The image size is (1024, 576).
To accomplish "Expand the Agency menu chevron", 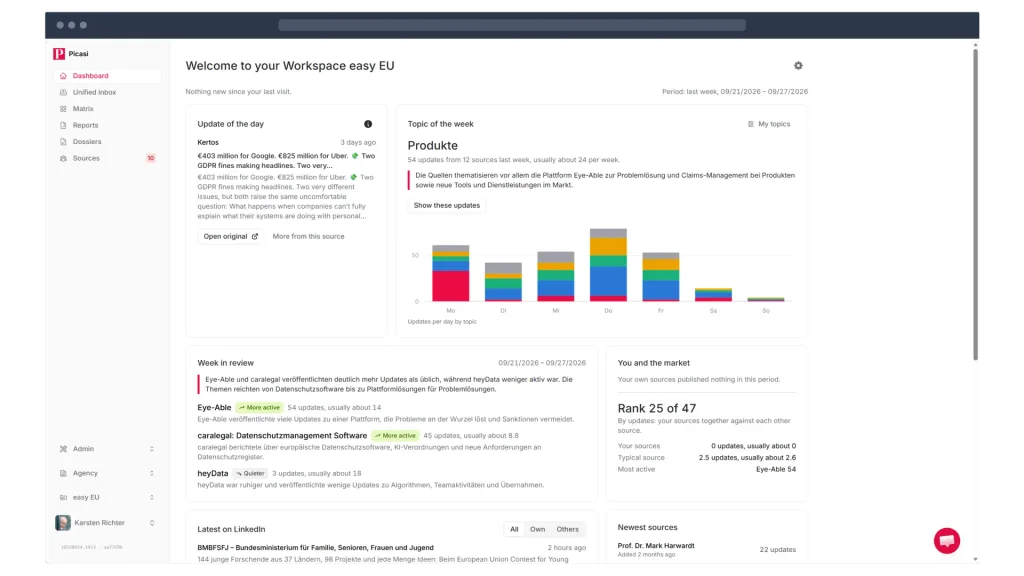I will (152, 473).
